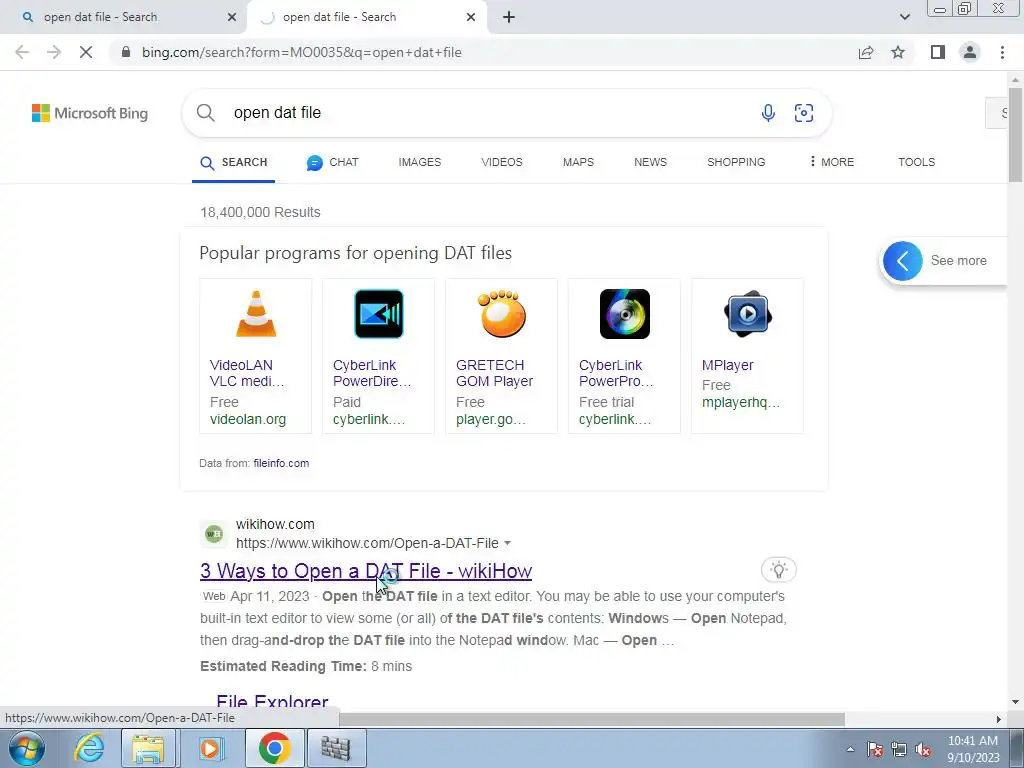The width and height of the screenshot is (1024, 768).
Task: Show hidden system tray icons arrow
Action: click(850, 749)
